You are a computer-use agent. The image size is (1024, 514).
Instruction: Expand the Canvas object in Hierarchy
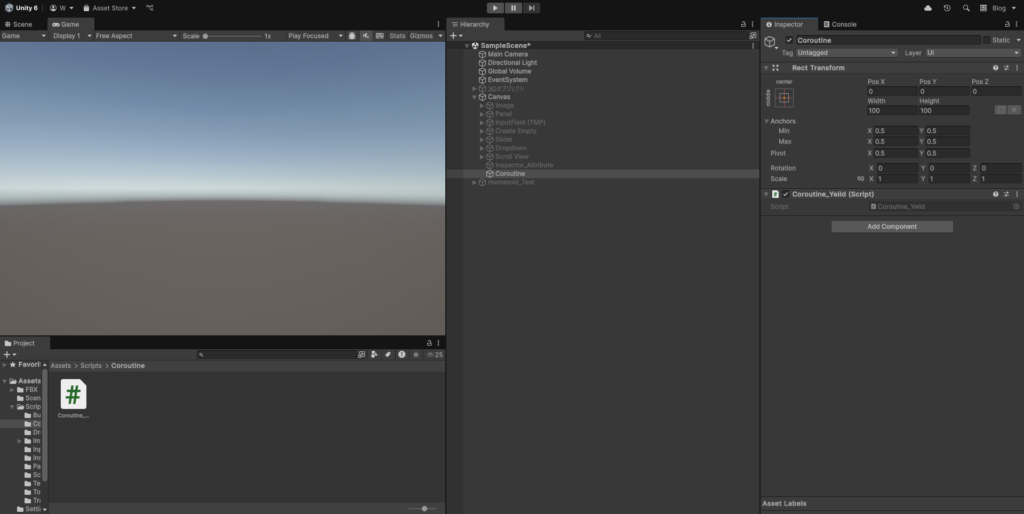(x=474, y=97)
